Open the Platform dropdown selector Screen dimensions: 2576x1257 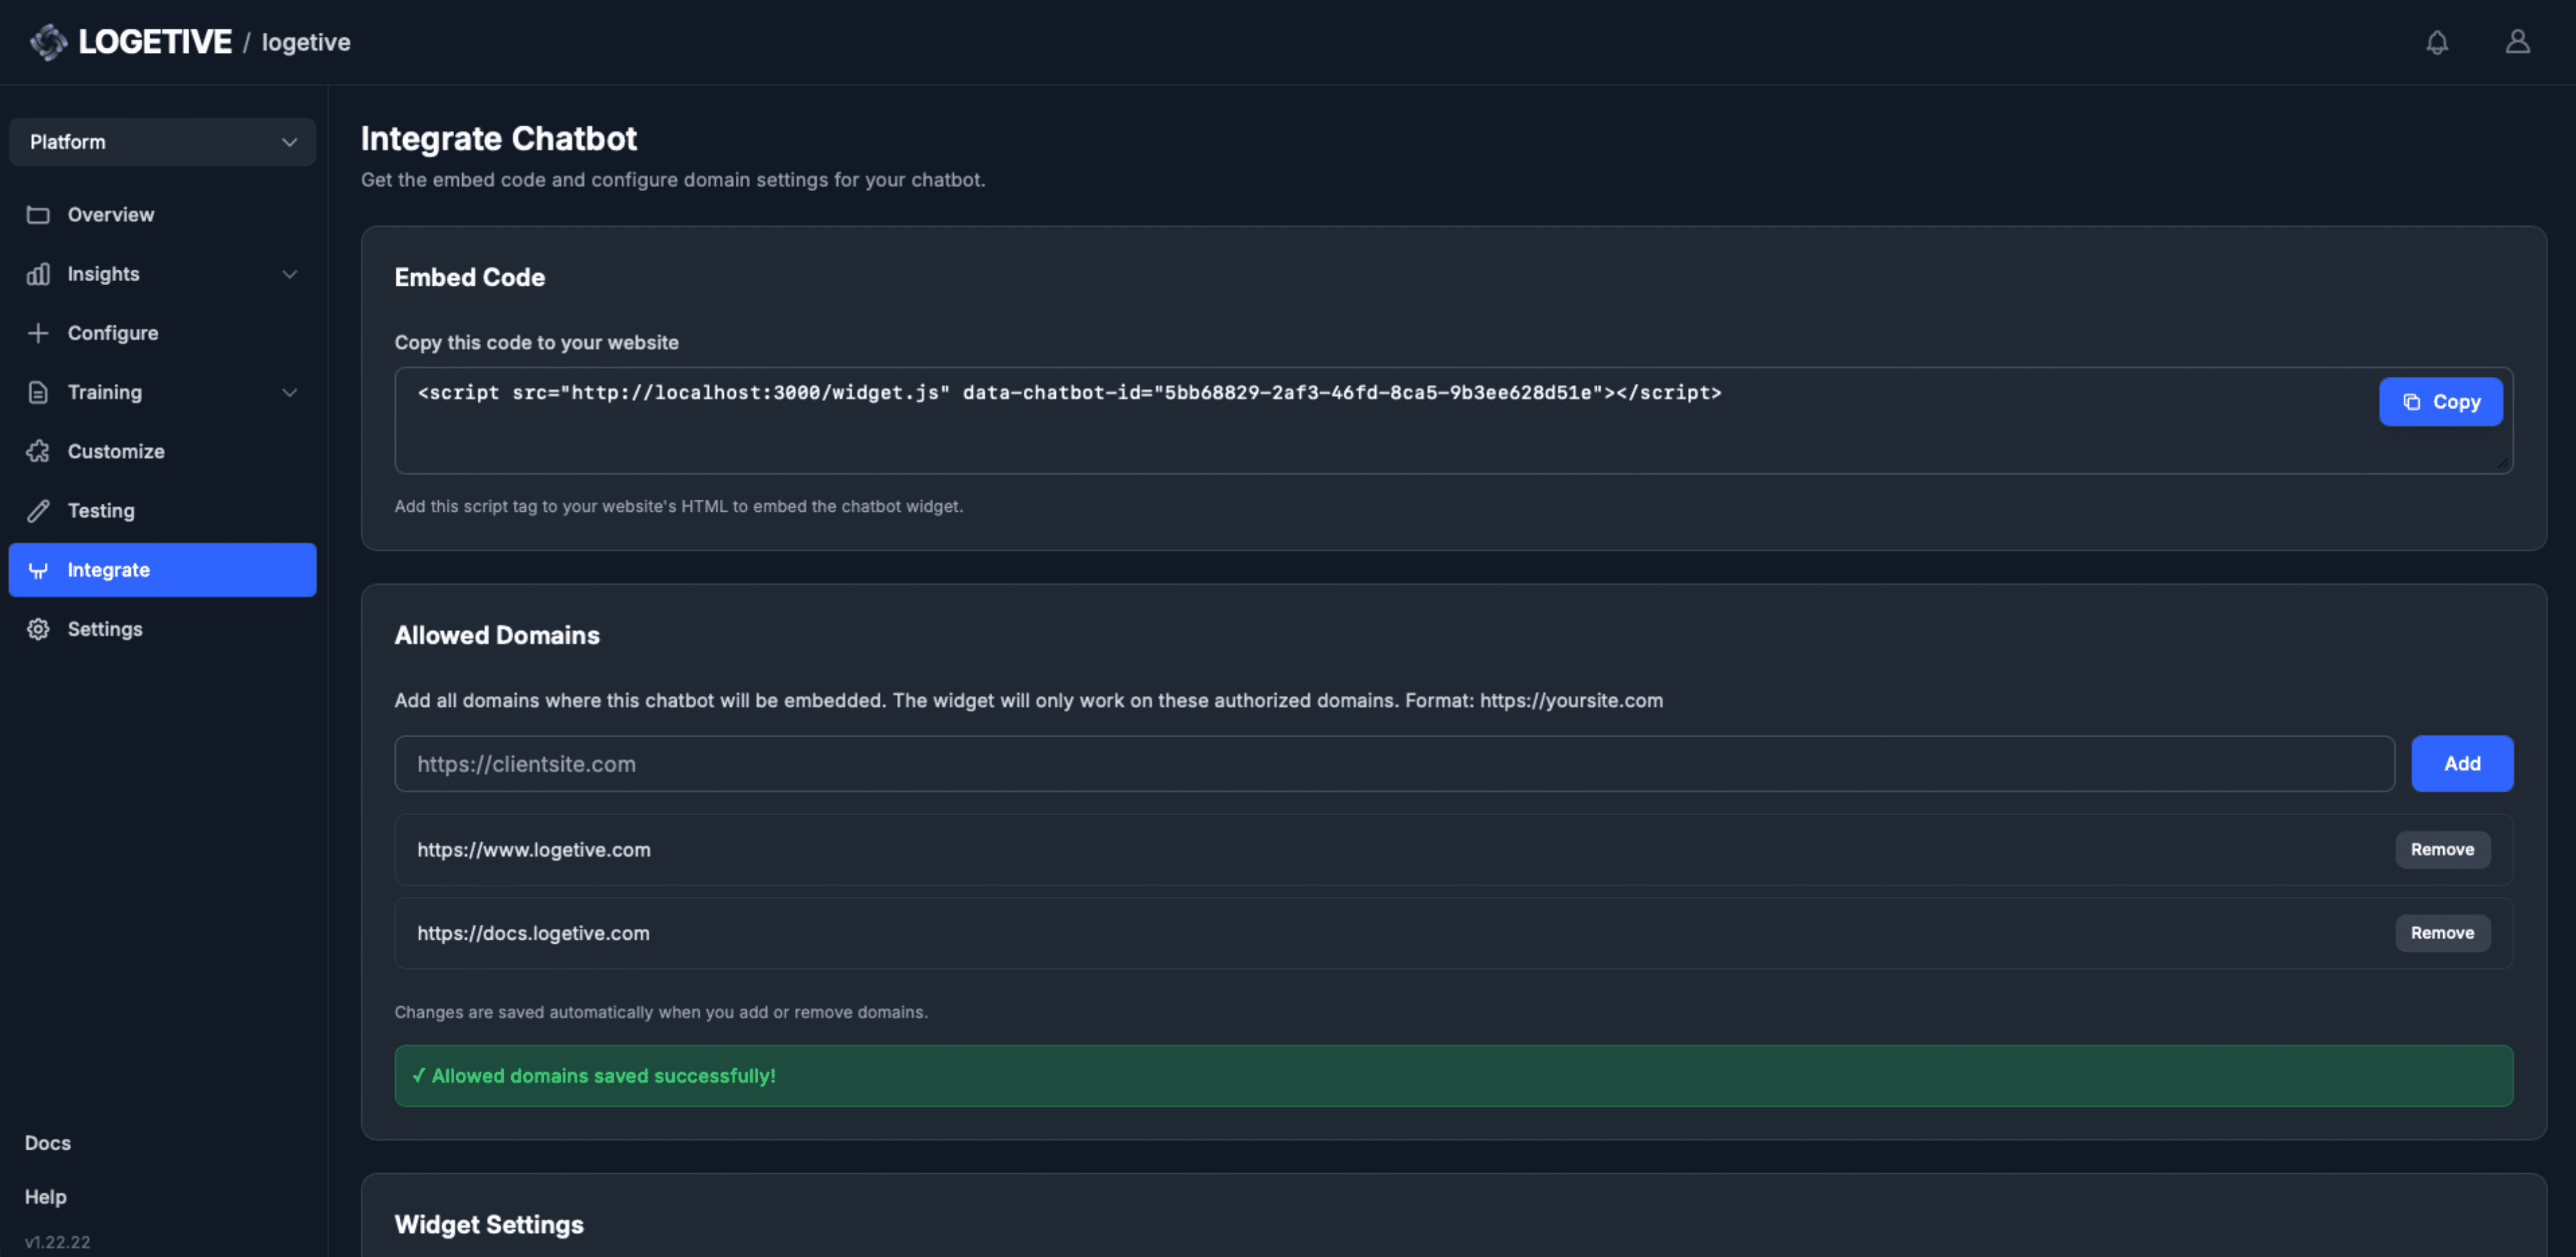point(162,142)
